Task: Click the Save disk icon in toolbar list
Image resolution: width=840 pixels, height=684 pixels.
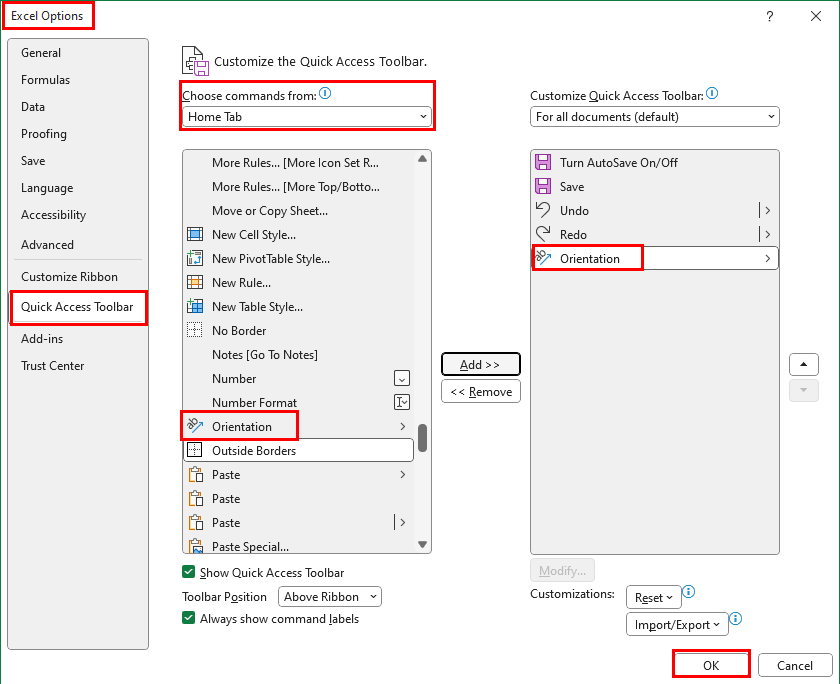Action: pos(543,186)
